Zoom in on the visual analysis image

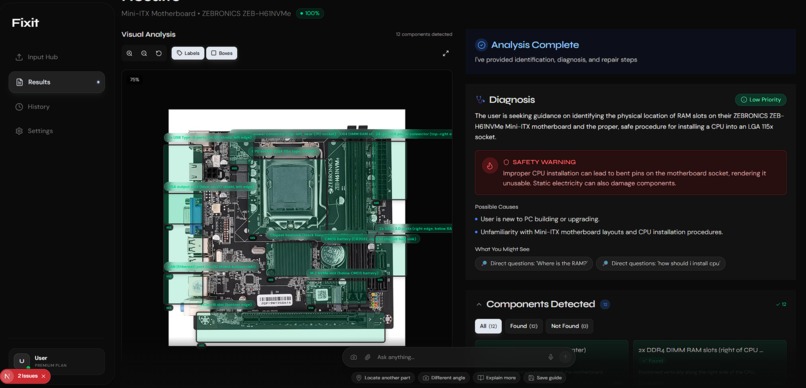(130, 53)
